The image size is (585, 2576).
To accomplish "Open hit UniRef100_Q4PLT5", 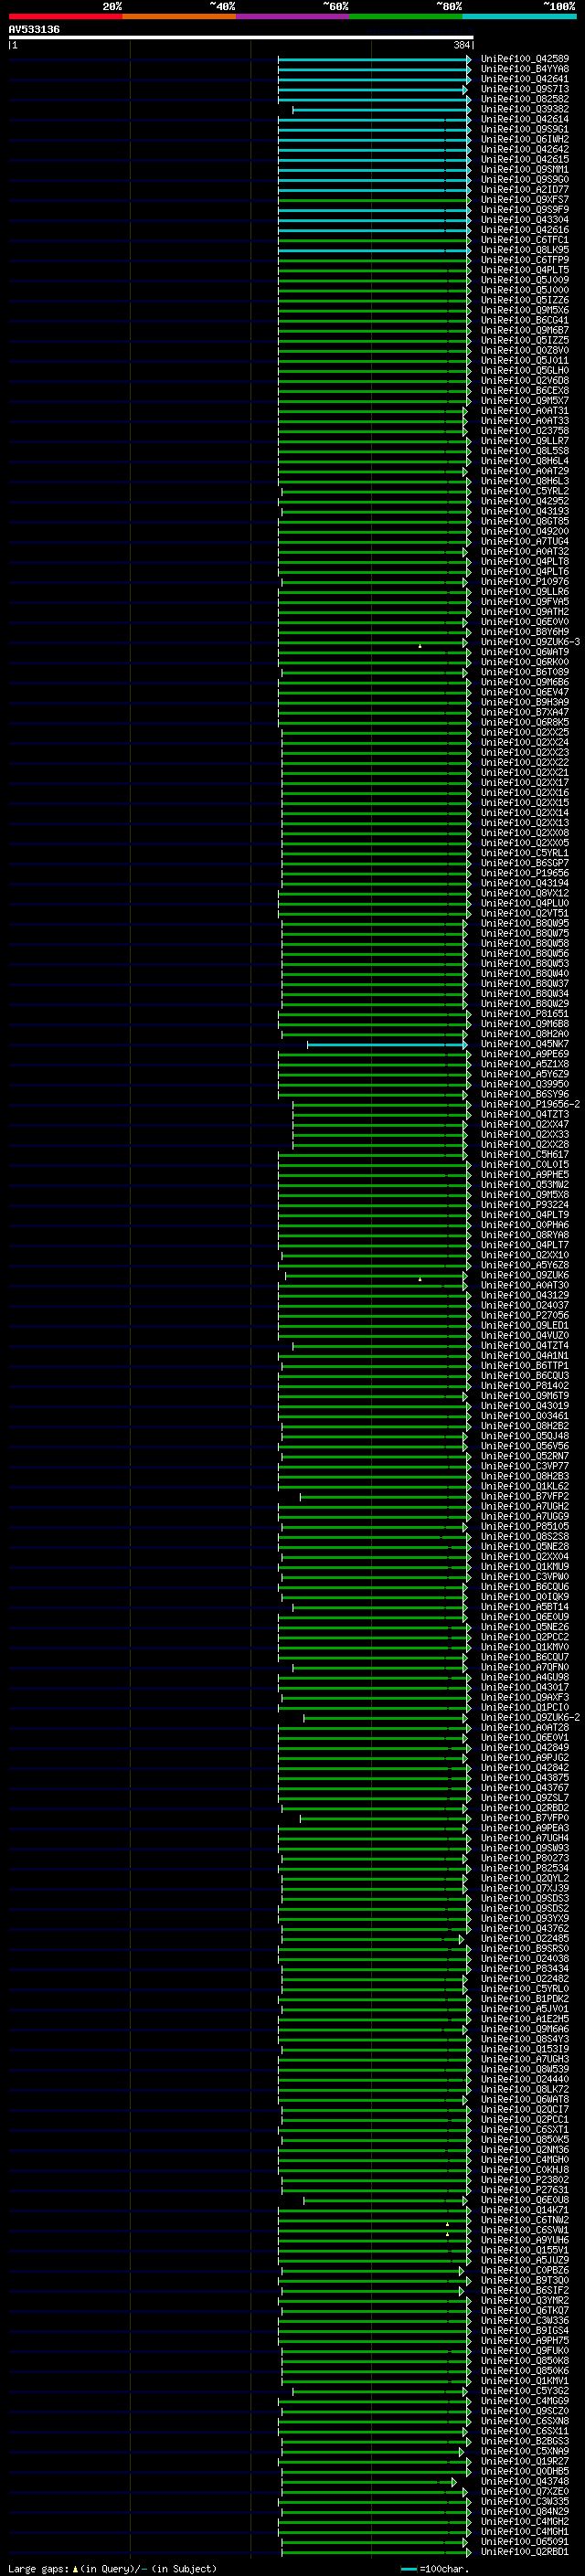I will (x=525, y=270).
